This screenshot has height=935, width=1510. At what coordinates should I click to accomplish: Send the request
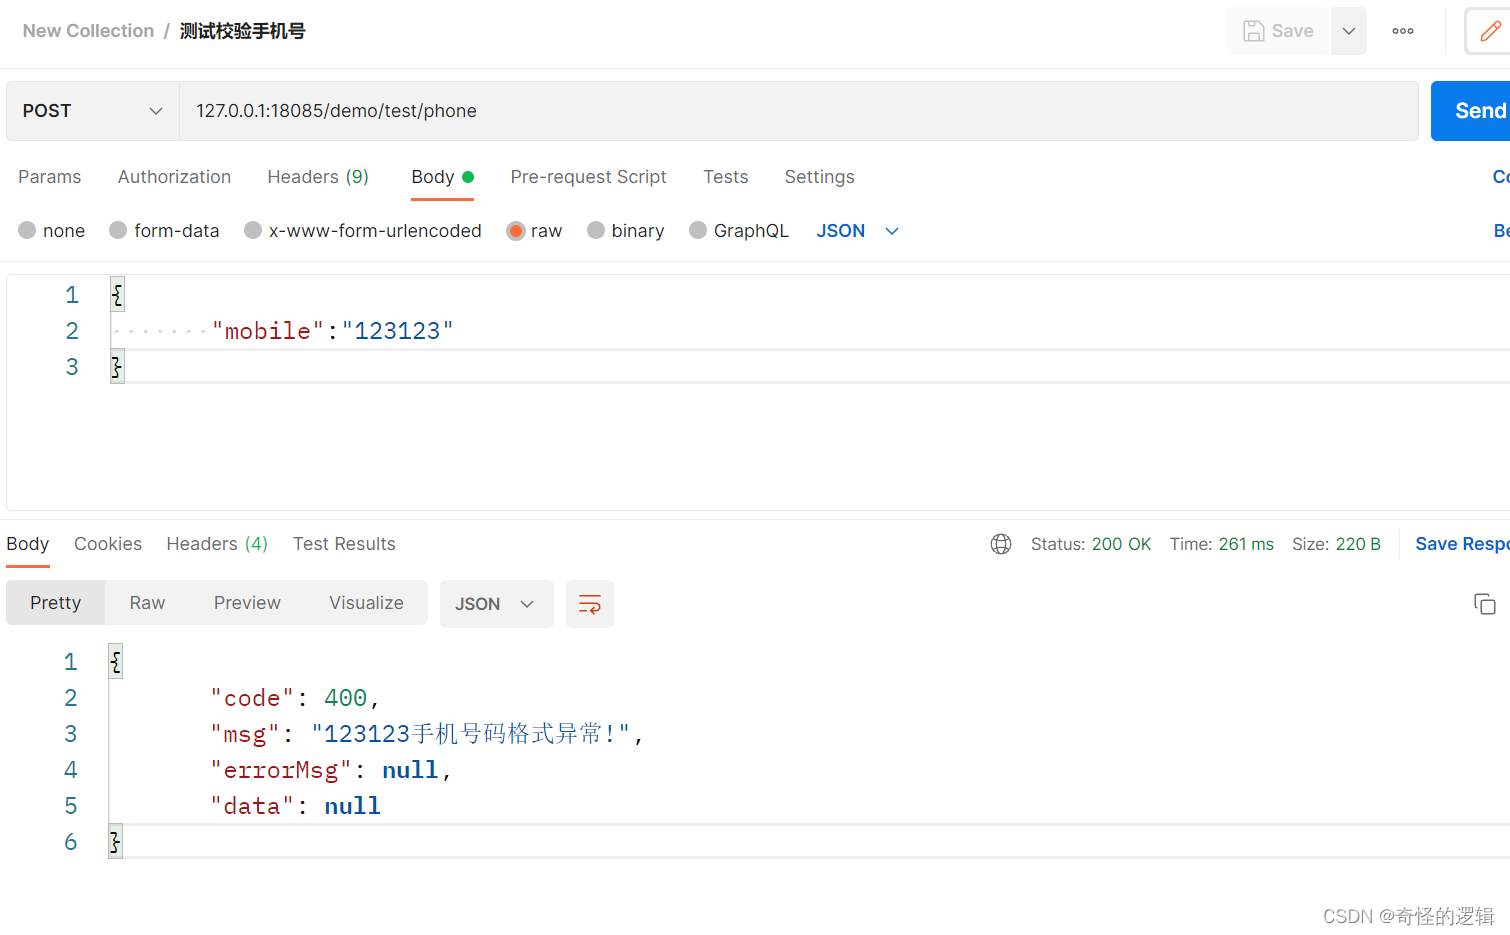1472,111
